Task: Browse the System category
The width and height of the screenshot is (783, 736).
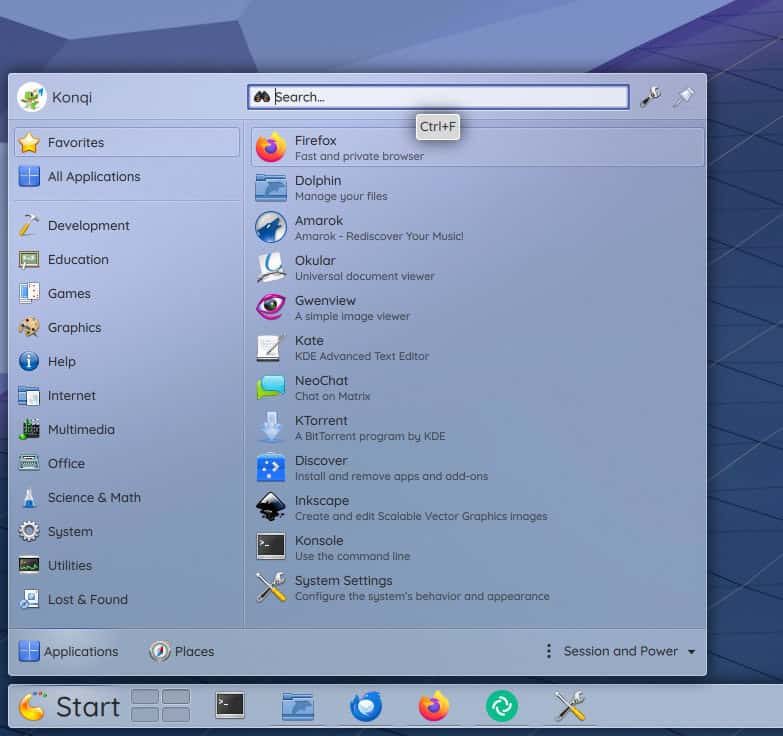Action: [x=127, y=531]
